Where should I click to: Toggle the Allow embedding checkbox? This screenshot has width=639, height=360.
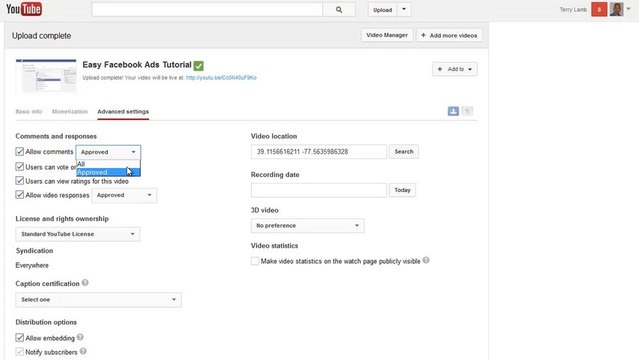(x=20, y=338)
